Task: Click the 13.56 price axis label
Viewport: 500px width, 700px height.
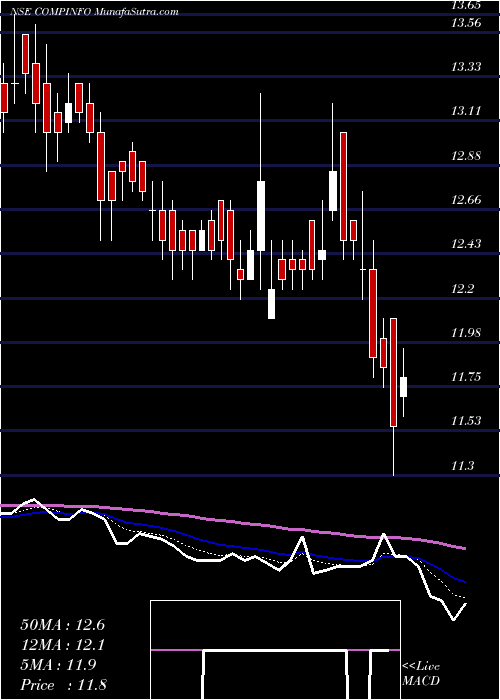Action: pyautogui.click(x=467, y=23)
